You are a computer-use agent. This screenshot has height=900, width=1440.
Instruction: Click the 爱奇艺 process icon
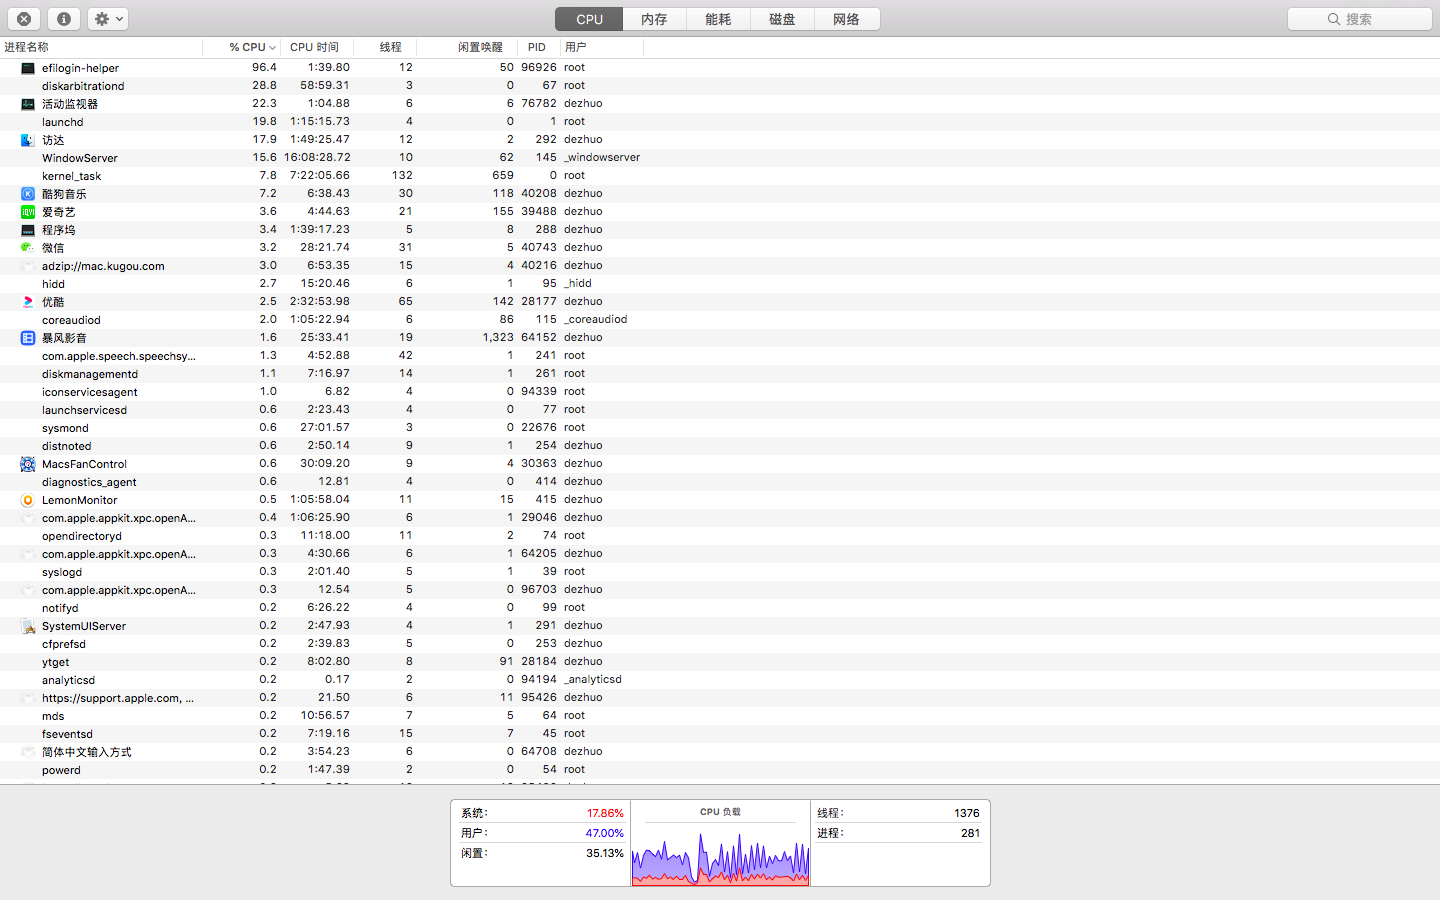tap(28, 212)
